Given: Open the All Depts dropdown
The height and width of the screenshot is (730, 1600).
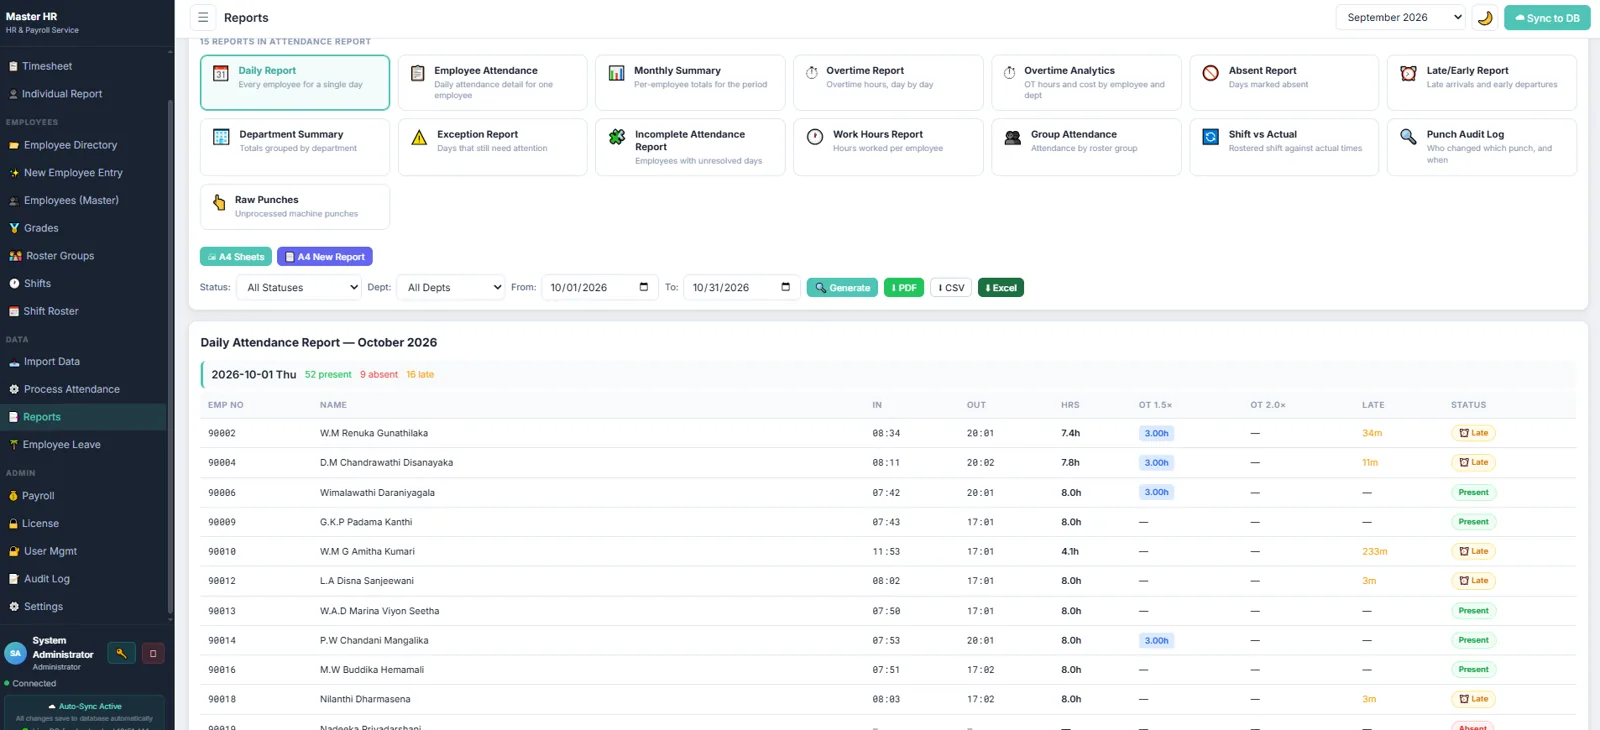Looking at the screenshot, I should point(451,287).
